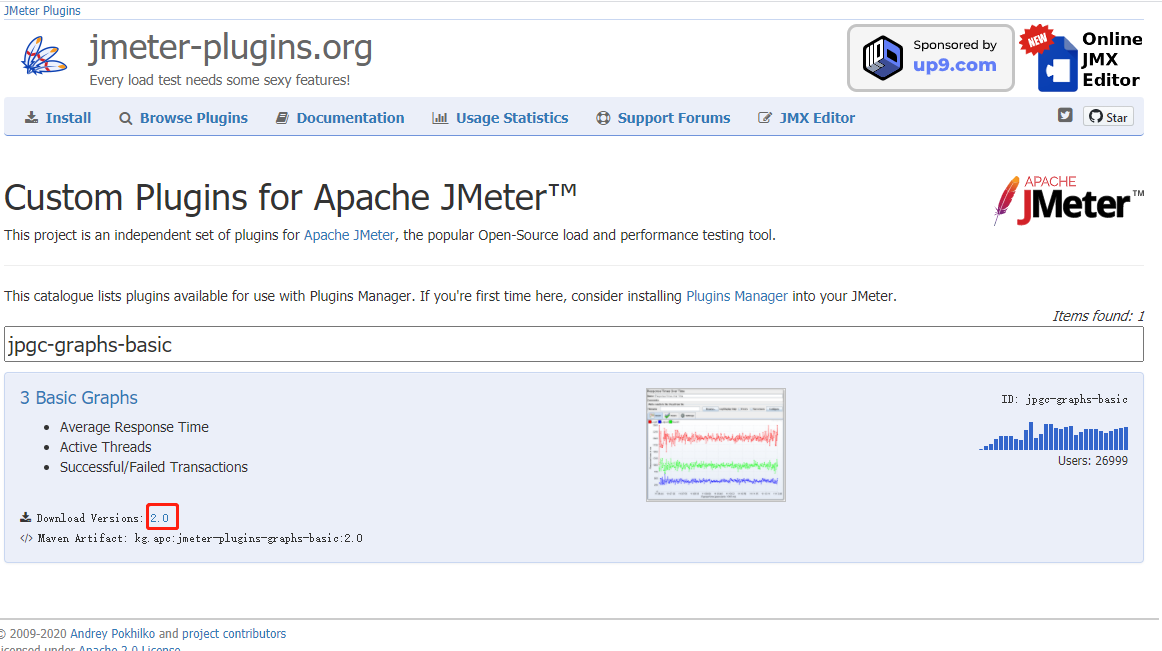The height and width of the screenshot is (651, 1162).
Task: Click the Support Forums lifebuoy icon
Action: click(x=603, y=118)
